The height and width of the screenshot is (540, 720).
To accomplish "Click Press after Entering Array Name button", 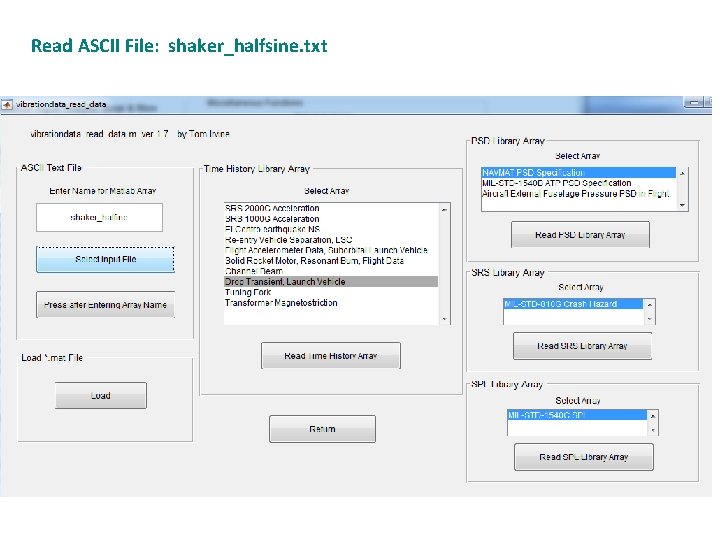I will coord(106,304).
